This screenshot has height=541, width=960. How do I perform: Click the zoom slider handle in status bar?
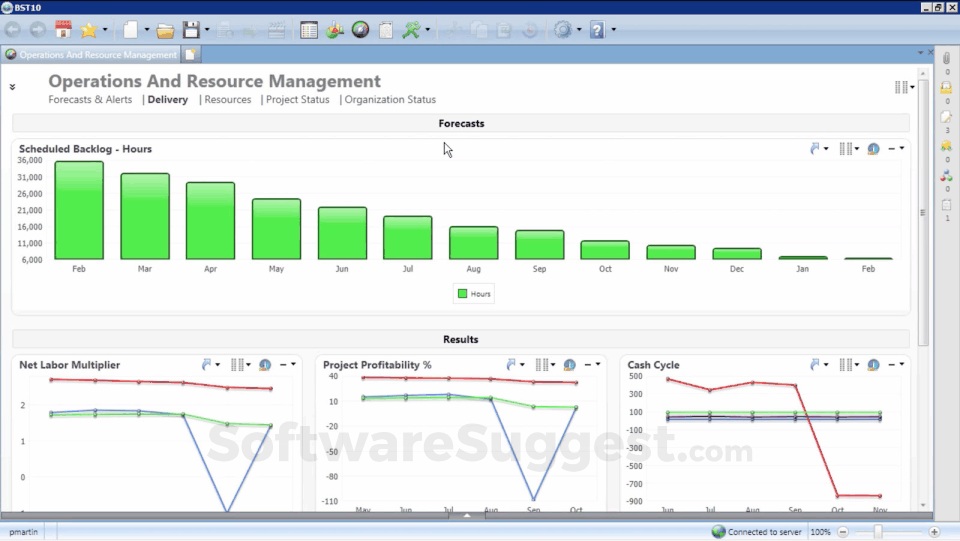click(878, 532)
